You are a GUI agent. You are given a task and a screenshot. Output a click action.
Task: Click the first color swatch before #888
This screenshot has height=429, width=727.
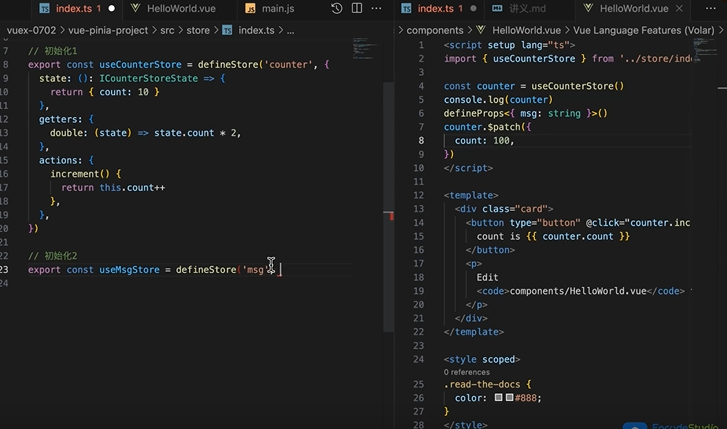498,397
